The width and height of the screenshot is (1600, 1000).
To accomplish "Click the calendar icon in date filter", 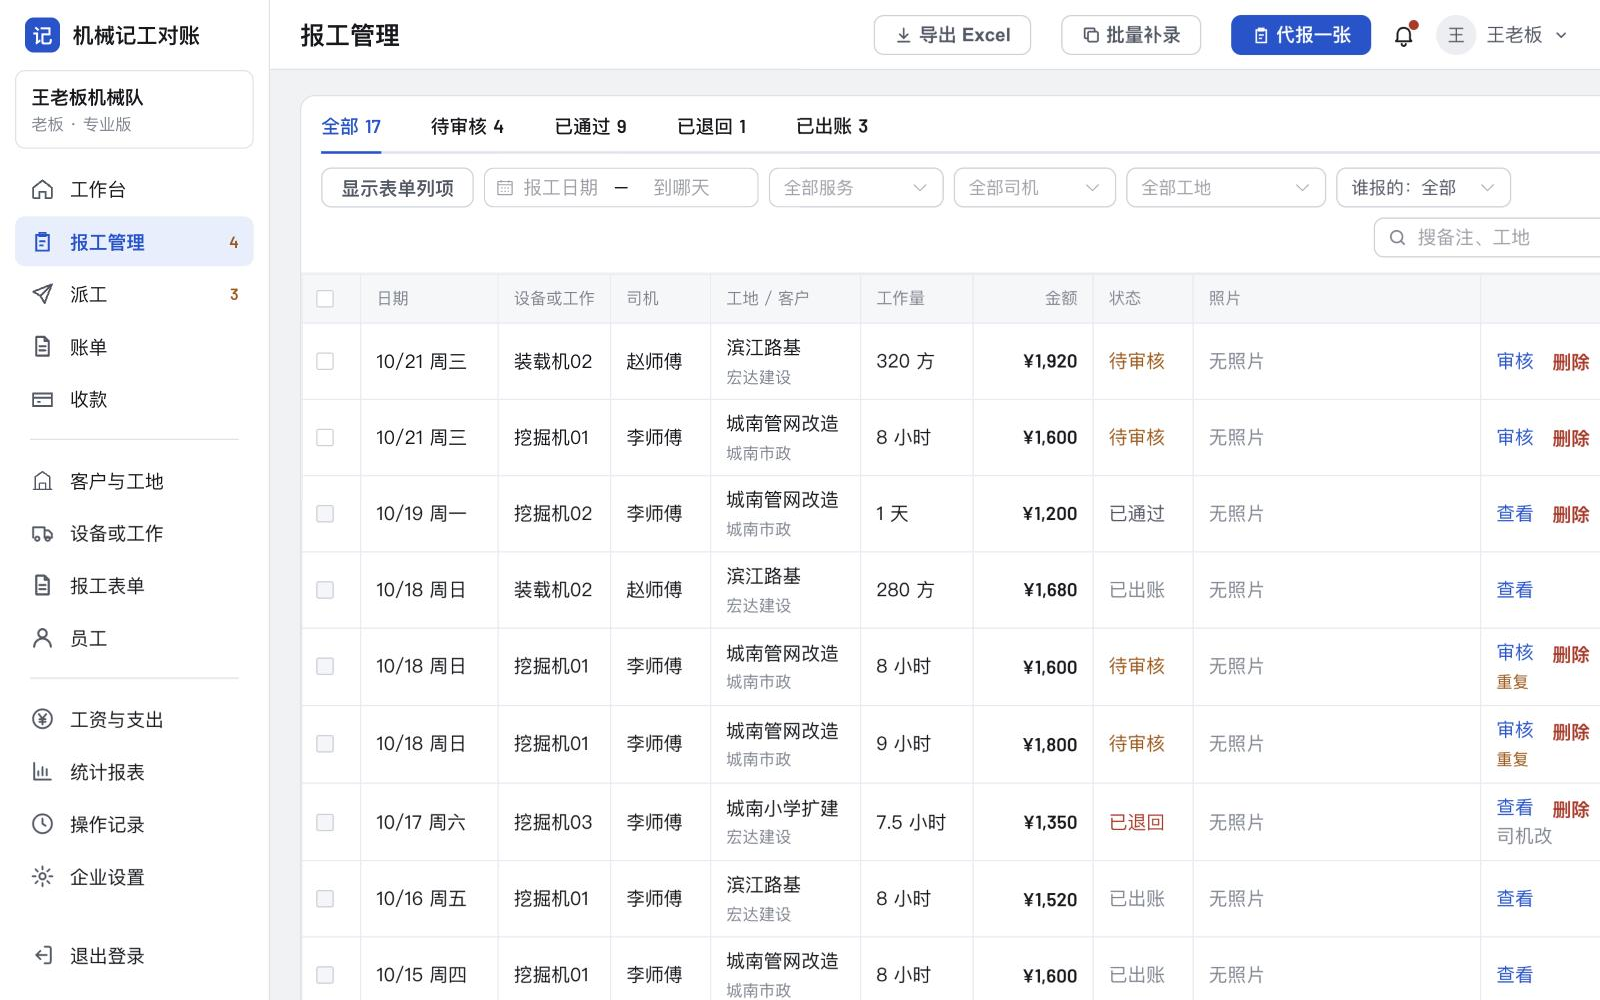I will [x=505, y=188].
